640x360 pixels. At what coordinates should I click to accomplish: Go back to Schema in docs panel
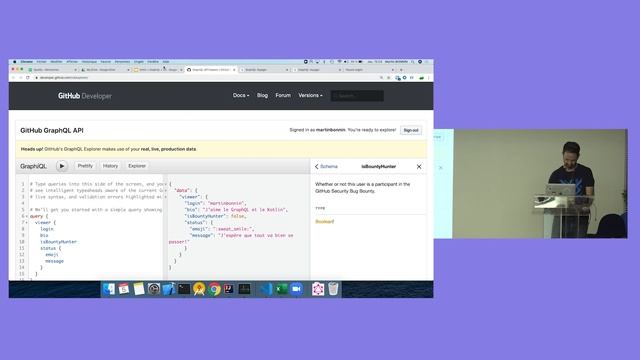(326, 167)
